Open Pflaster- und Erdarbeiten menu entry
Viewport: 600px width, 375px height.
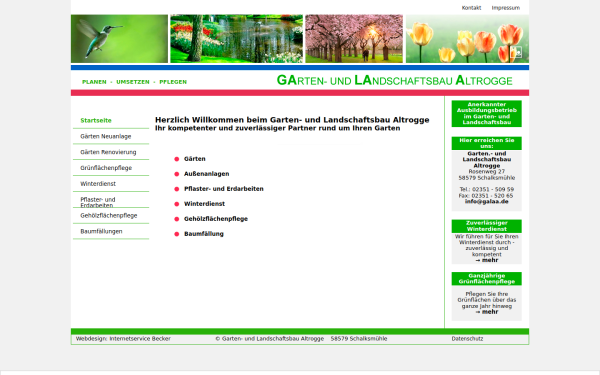tap(98, 202)
